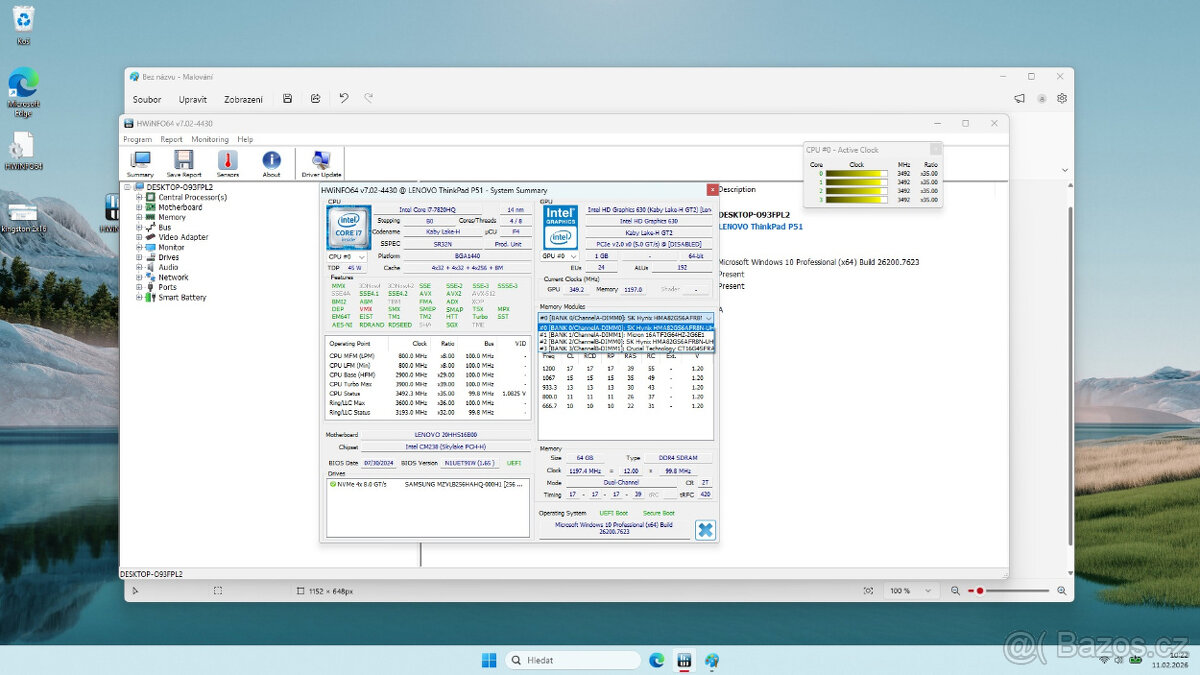This screenshot has height=675, width=1200.
Task: Open Edge from the taskbar
Action: pyautogui.click(x=657, y=660)
